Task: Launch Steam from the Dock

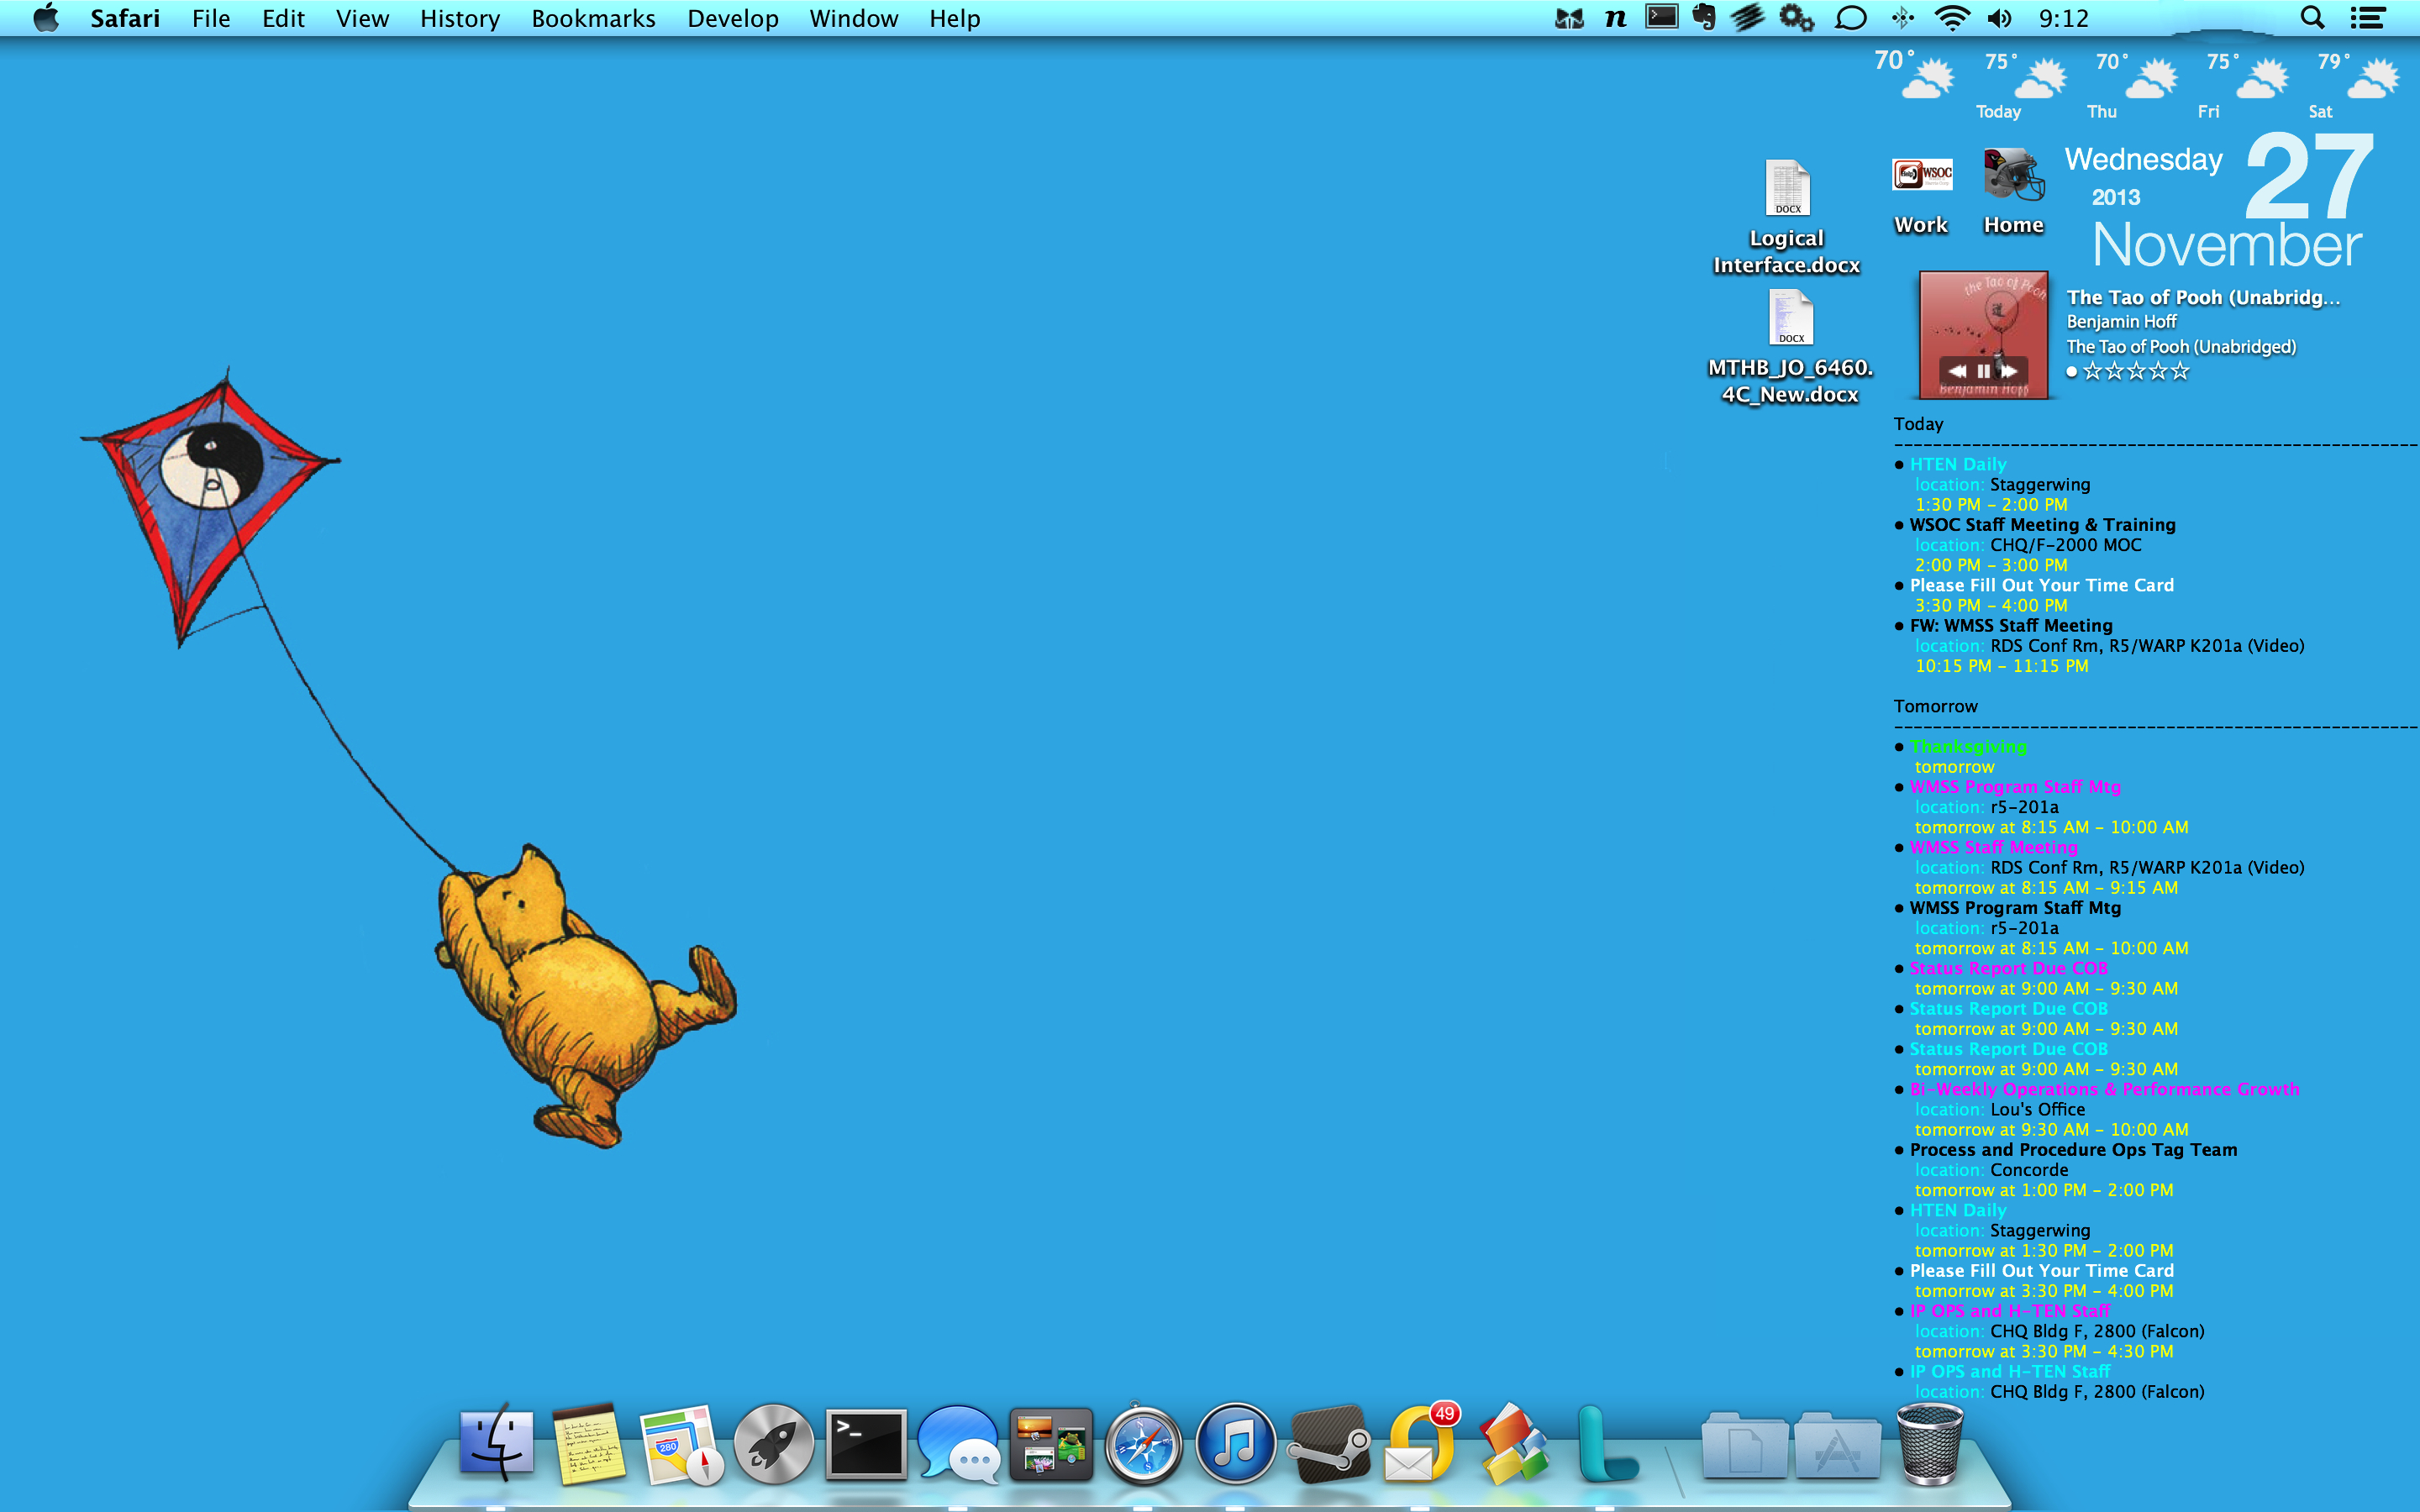Action: point(1329,1444)
